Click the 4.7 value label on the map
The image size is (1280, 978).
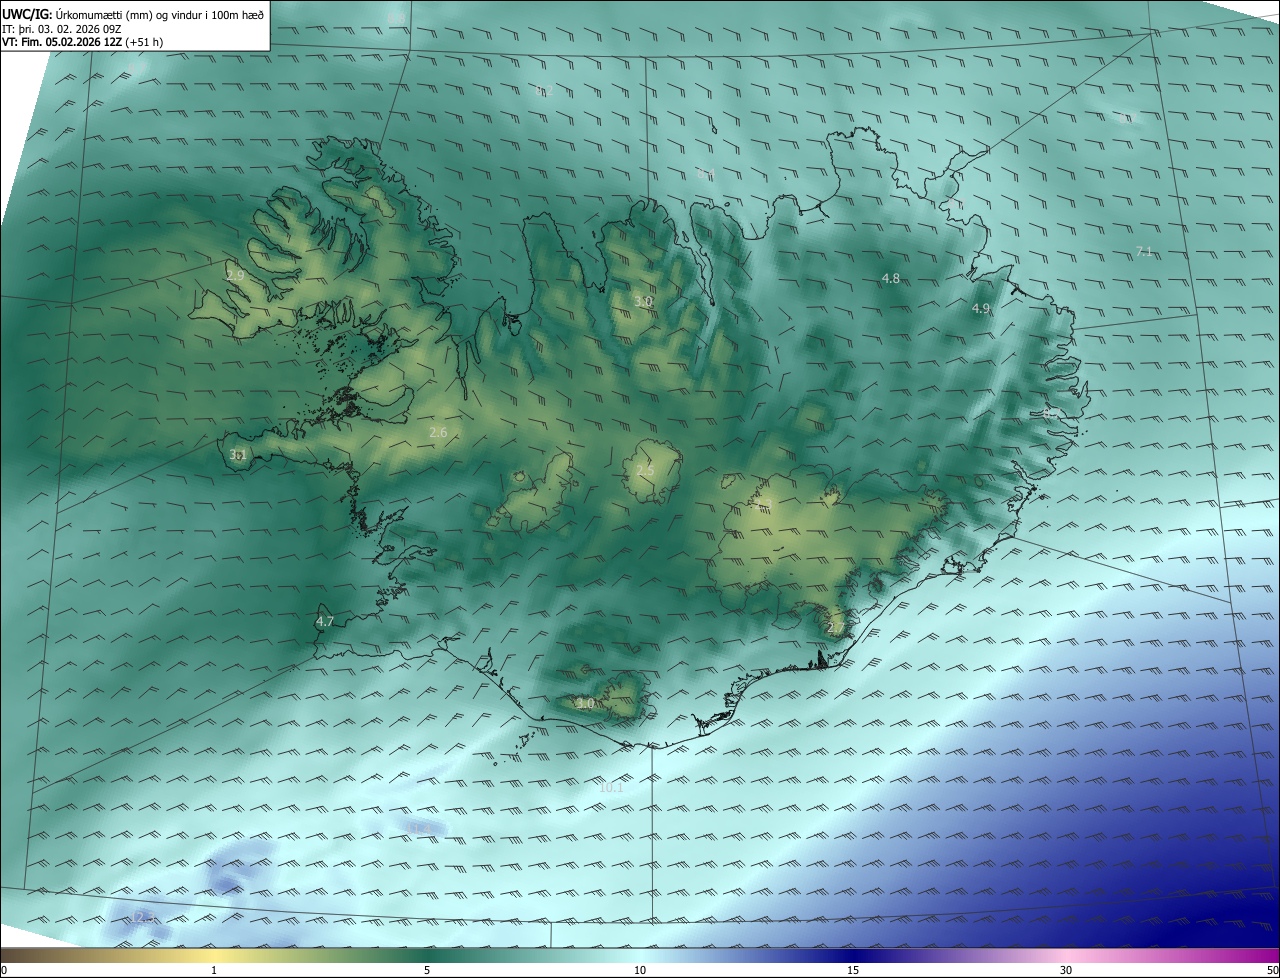pos(325,621)
